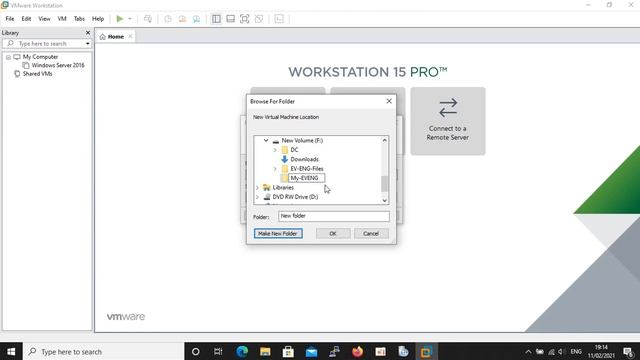
Task: Expand the DC folder
Action: click(275, 150)
